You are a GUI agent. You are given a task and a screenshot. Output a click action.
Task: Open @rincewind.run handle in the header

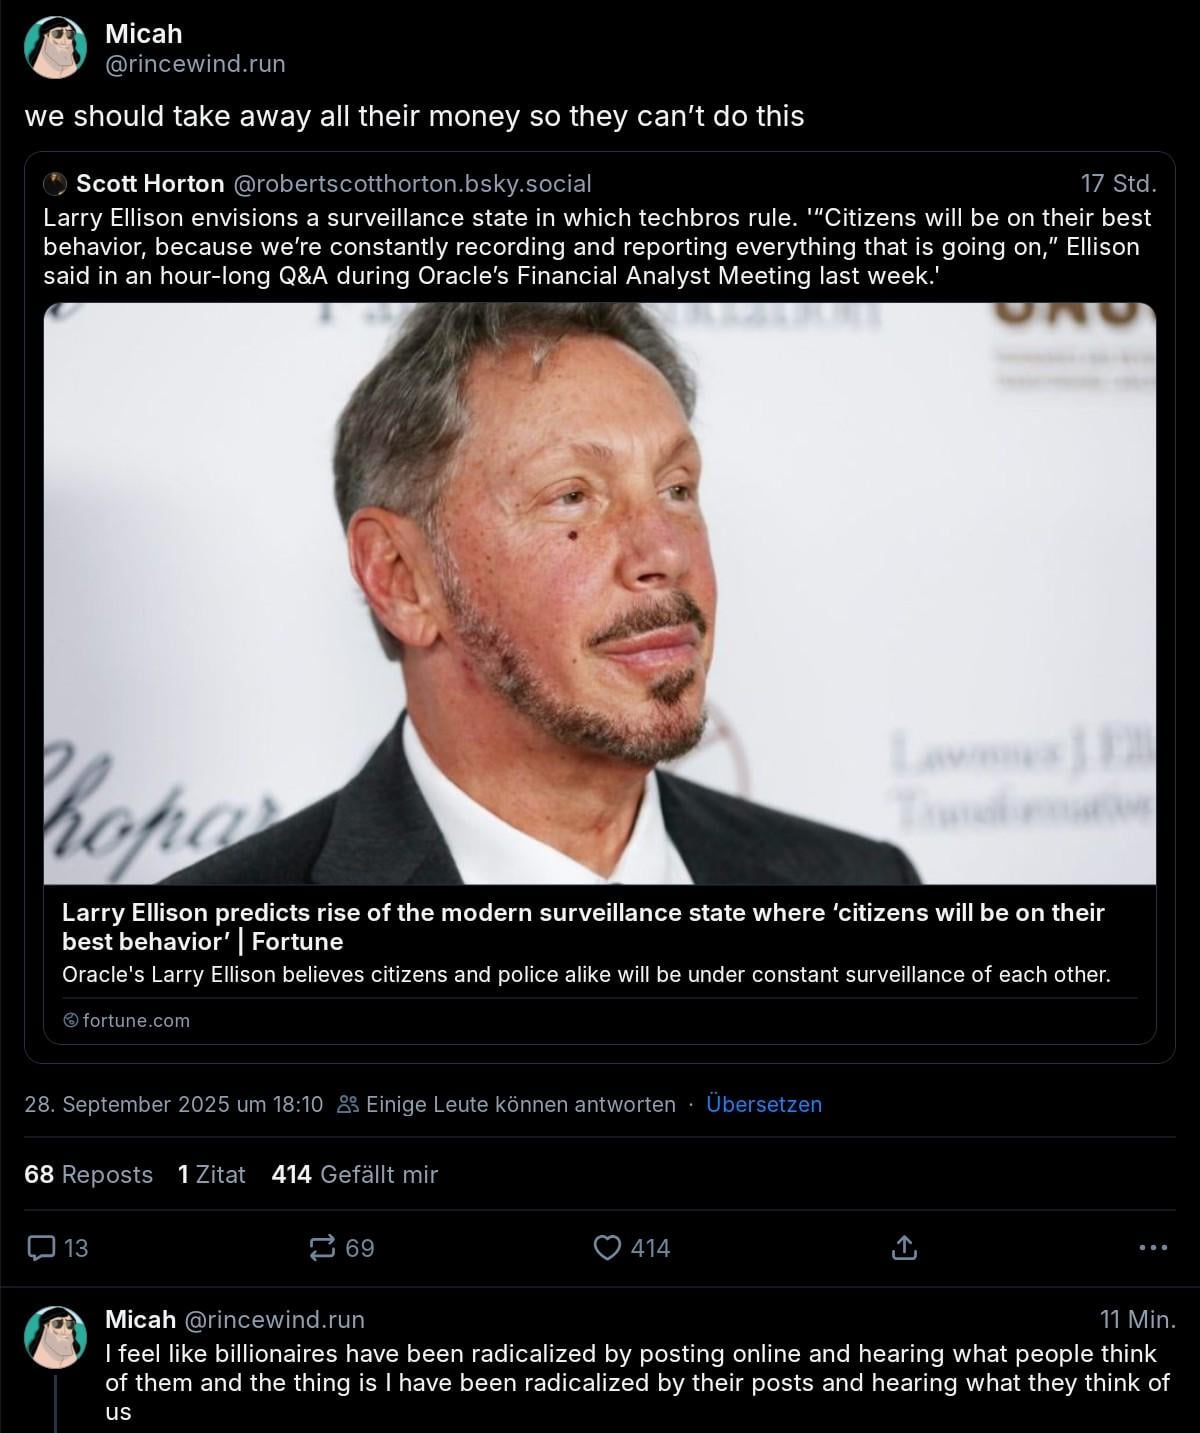(x=195, y=63)
